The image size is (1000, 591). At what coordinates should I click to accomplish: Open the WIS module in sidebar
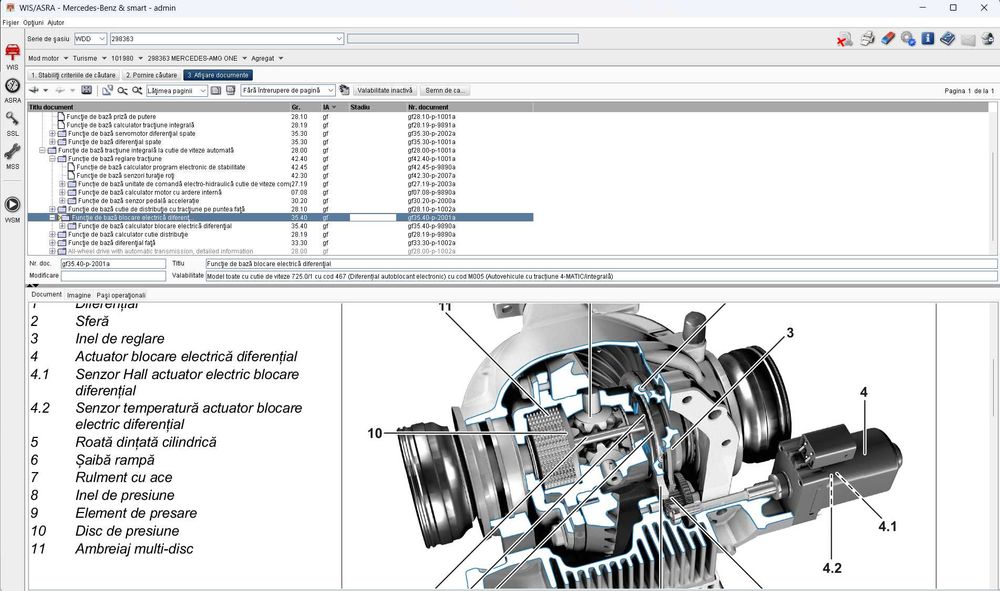tap(12, 55)
